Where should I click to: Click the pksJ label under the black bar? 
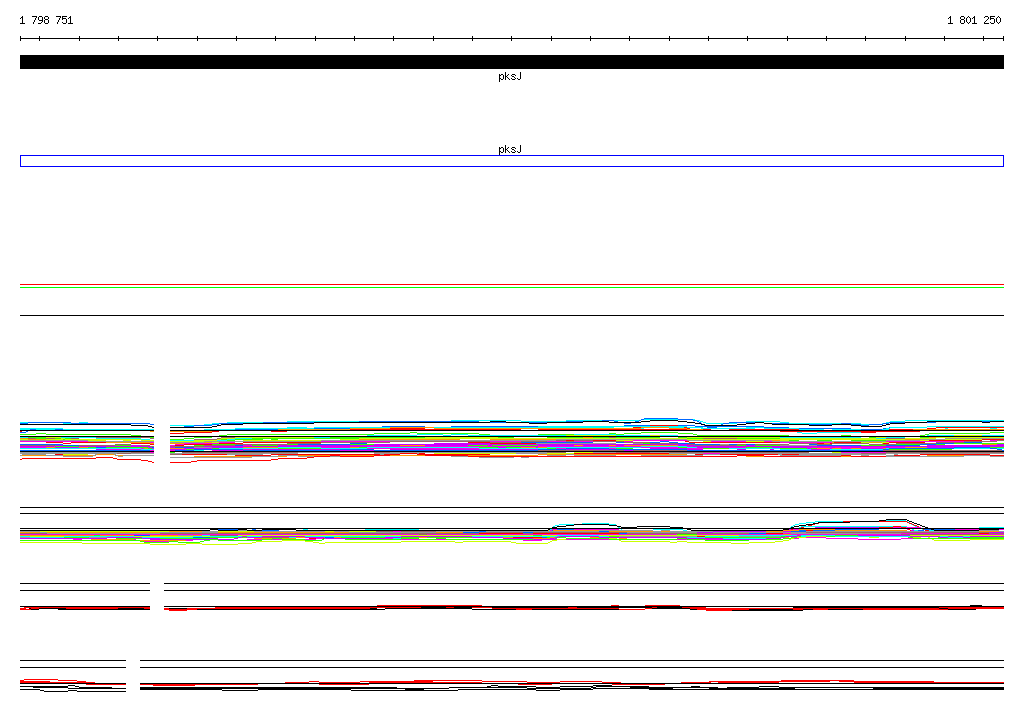click(x=510, y=76)
